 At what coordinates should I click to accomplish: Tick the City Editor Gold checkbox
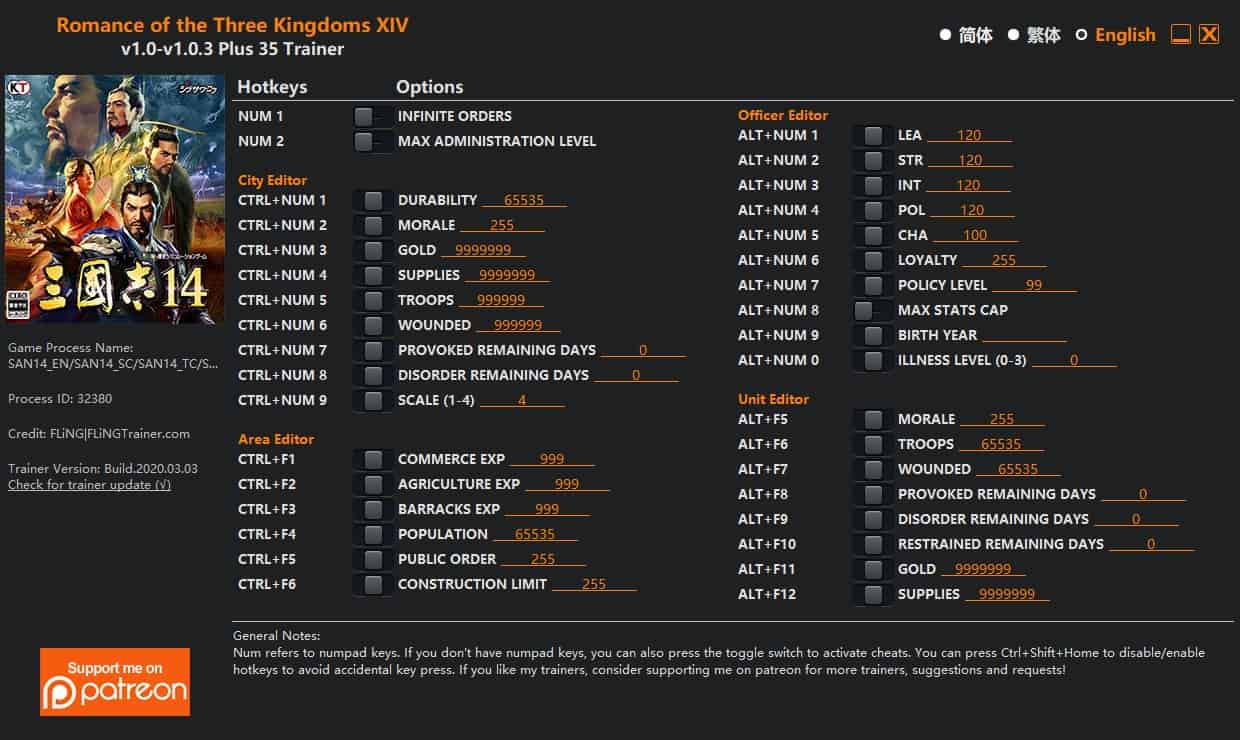click(373, 250)
